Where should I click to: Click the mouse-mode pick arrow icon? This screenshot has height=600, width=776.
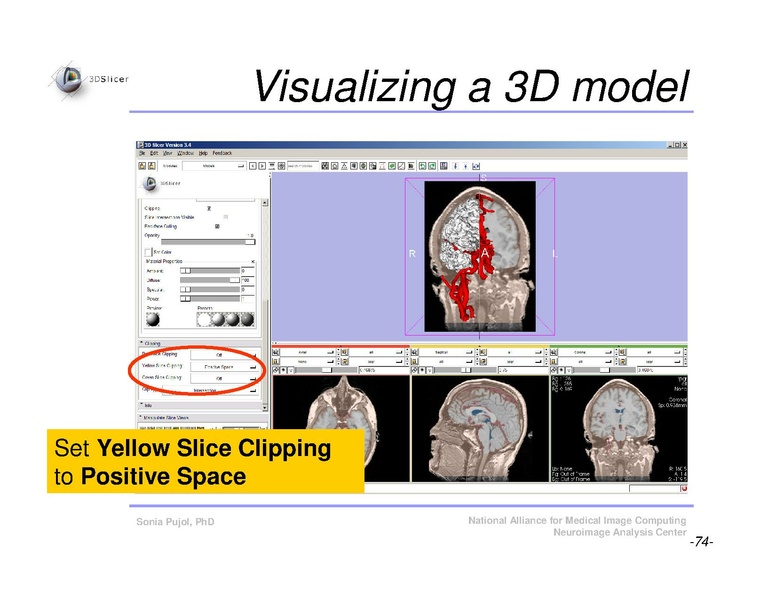coord(455,166)
